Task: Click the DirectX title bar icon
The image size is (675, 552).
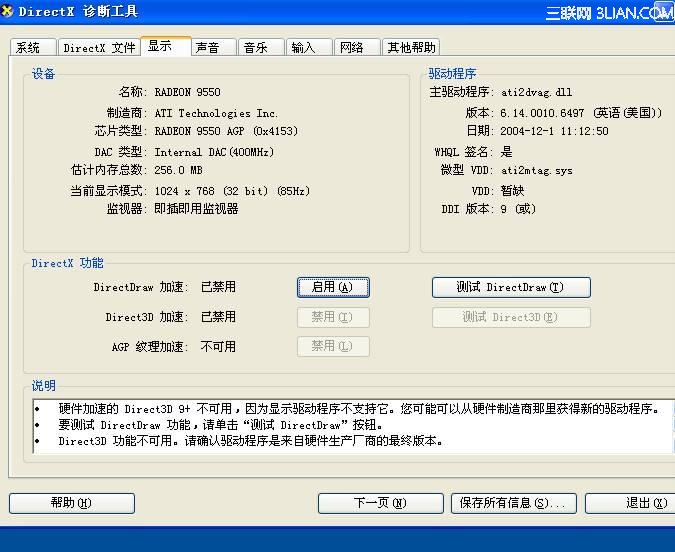Action: pyautogui.click(x=6, y=11)
